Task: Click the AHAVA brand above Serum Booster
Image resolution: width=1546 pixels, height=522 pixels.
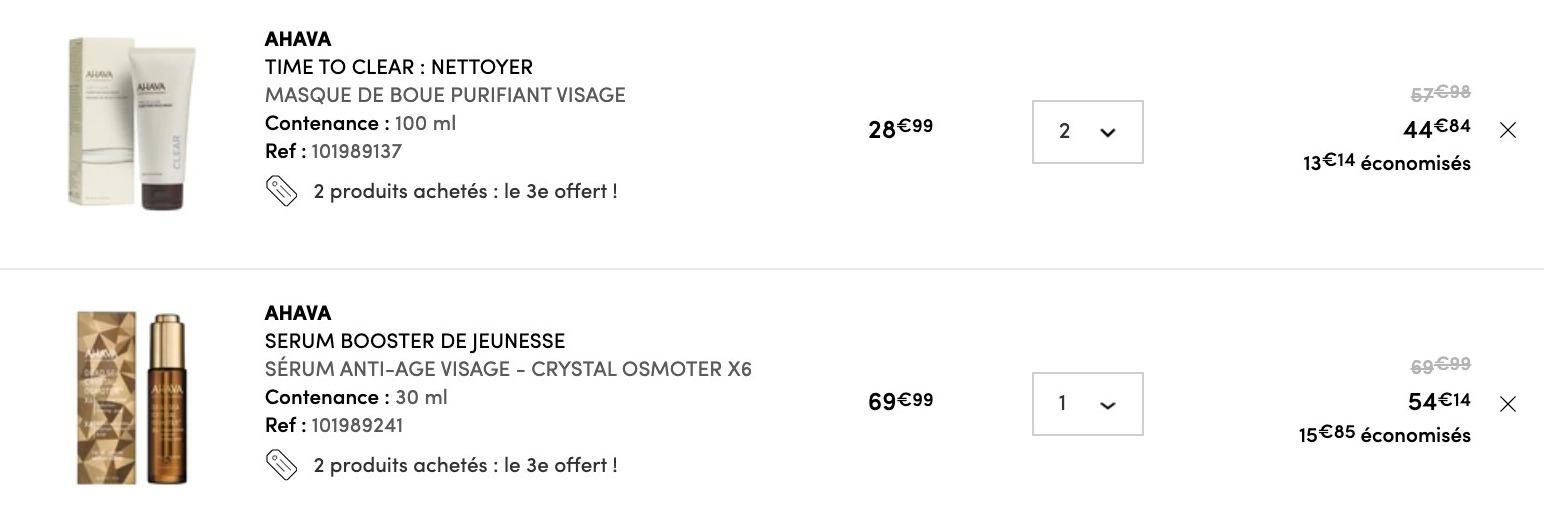Action: 298,313
